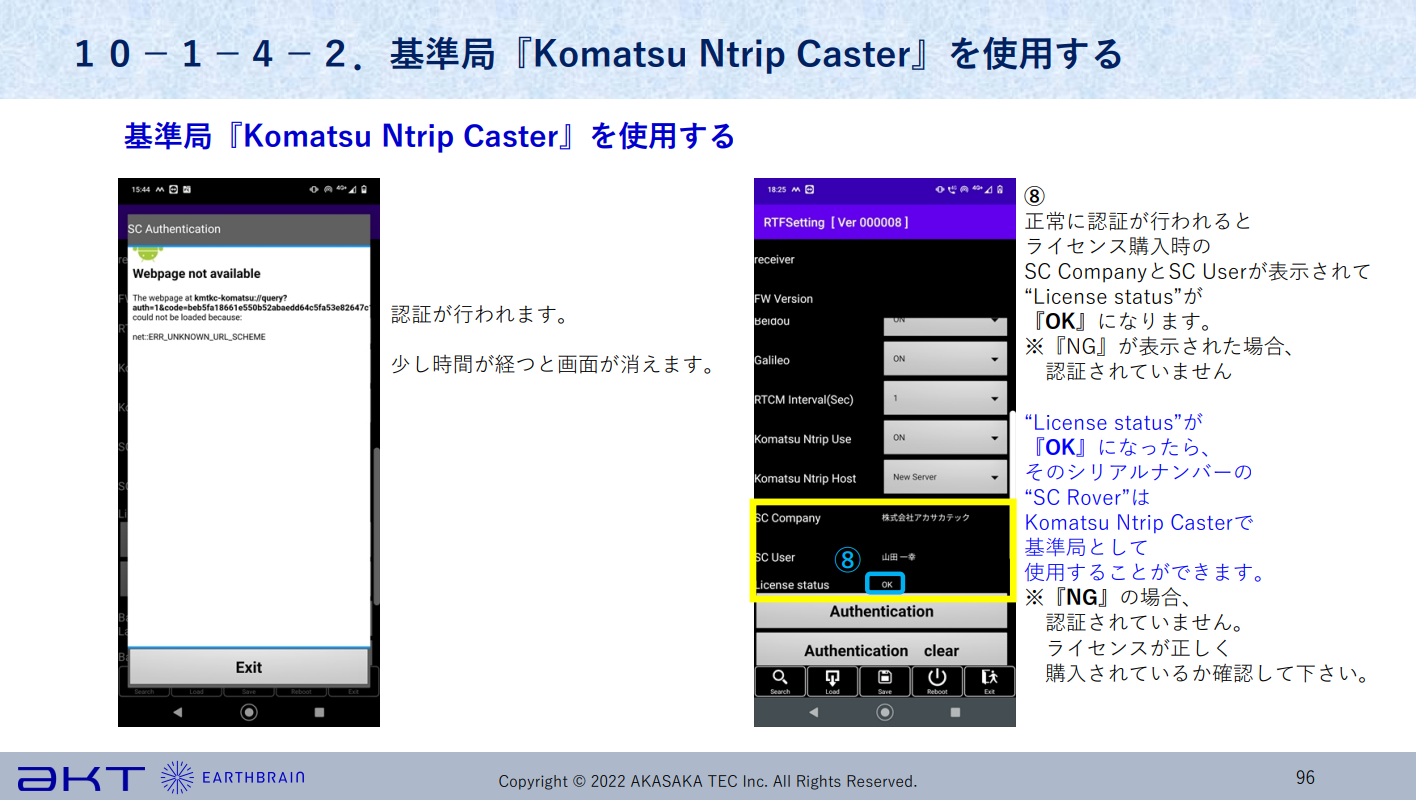Click the text '購入されているか確認して下さい。'
Screen dimensions: 1416x800
(x=1207, y=673)
